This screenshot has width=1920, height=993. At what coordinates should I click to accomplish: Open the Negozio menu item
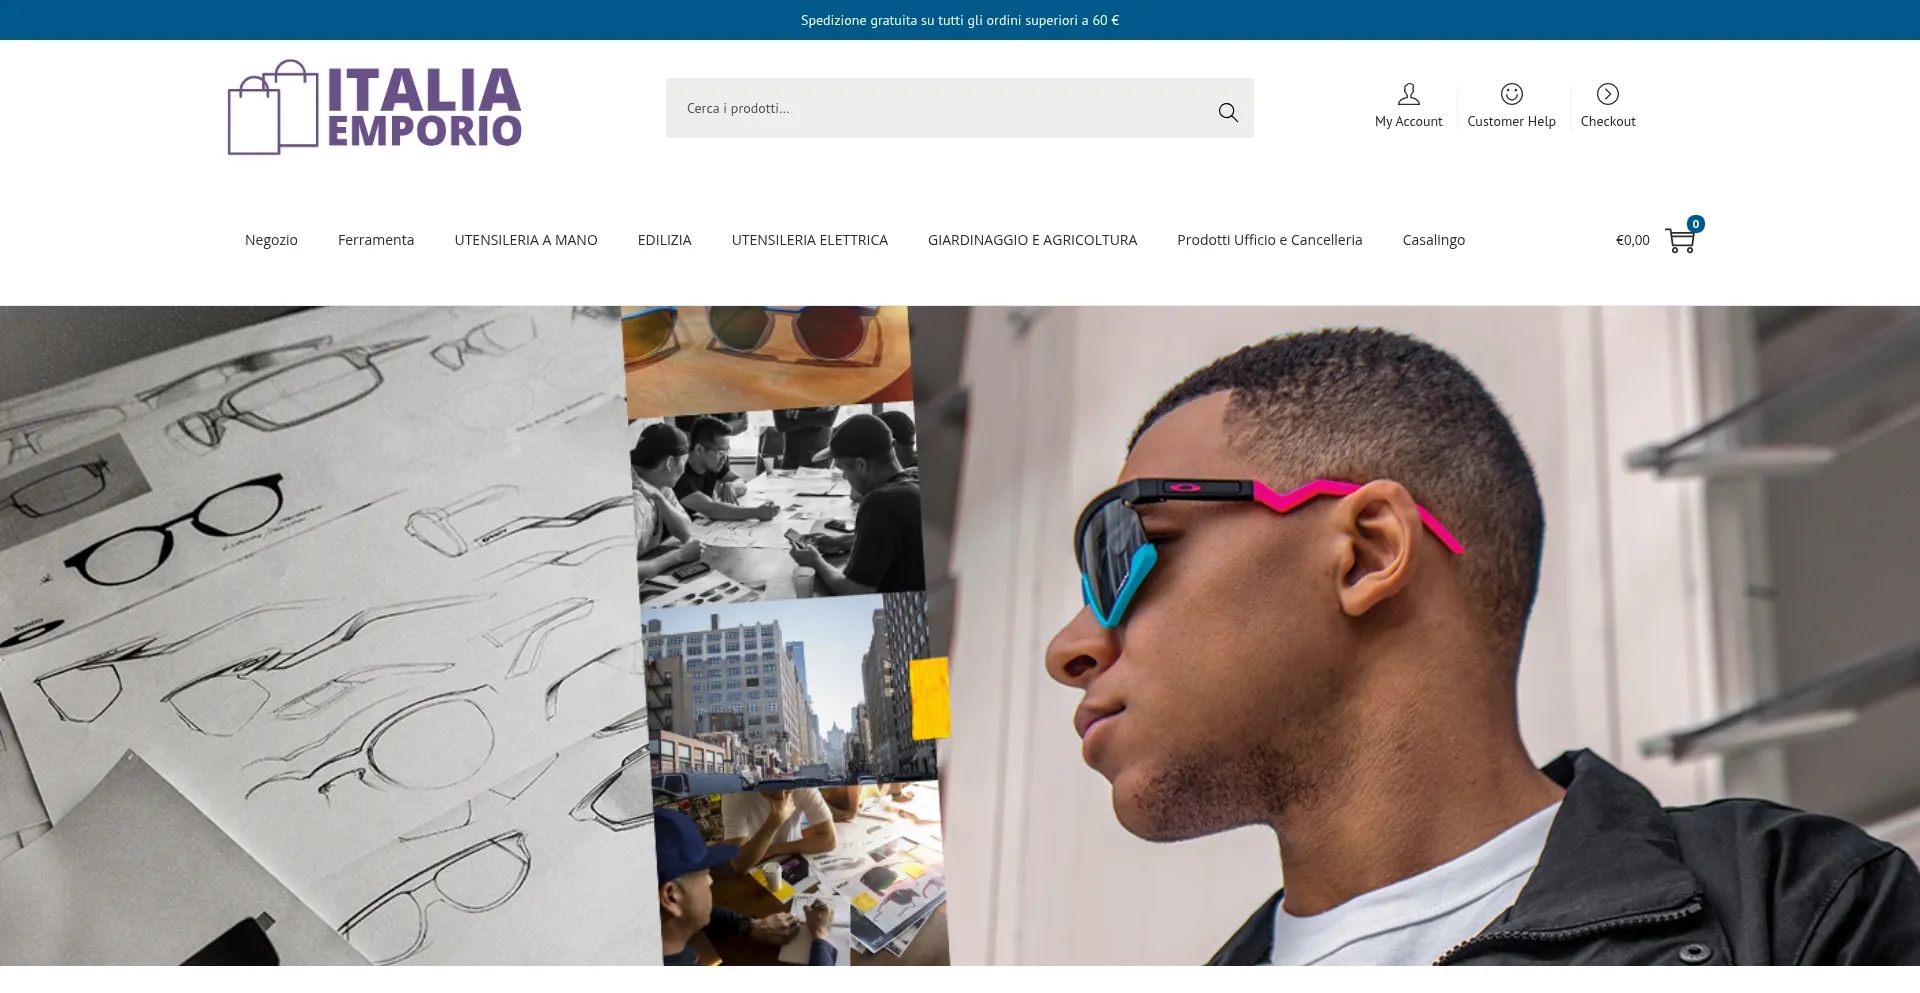click(x=271, y=240)
